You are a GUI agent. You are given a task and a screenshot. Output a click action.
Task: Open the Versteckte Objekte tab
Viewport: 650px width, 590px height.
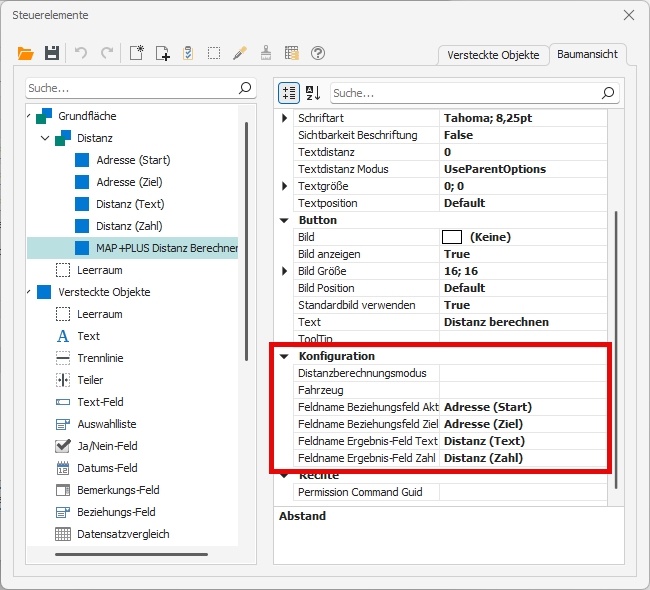[493, 55]
